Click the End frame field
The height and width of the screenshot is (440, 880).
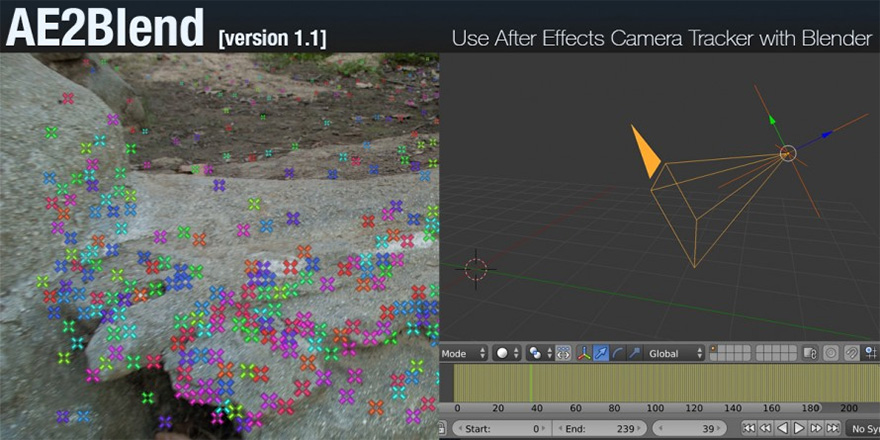click(601, 429)
